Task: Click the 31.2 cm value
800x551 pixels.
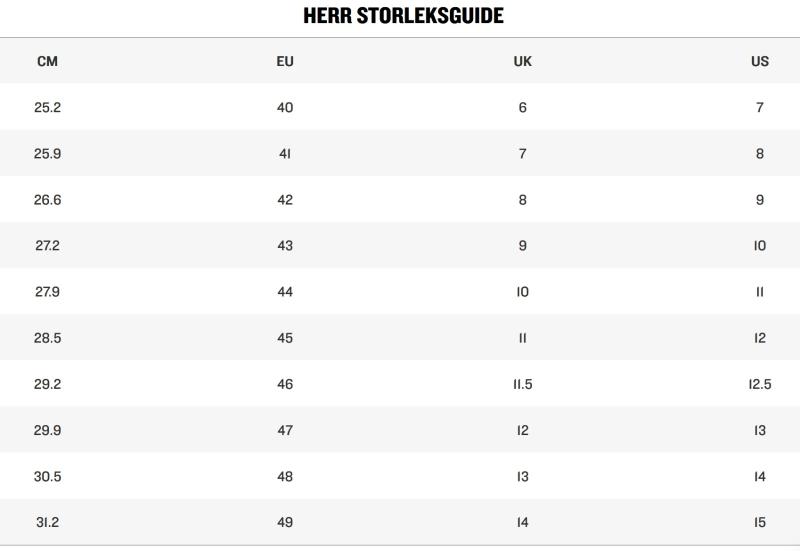Action: pyautogui.click(x=47, y=522)
